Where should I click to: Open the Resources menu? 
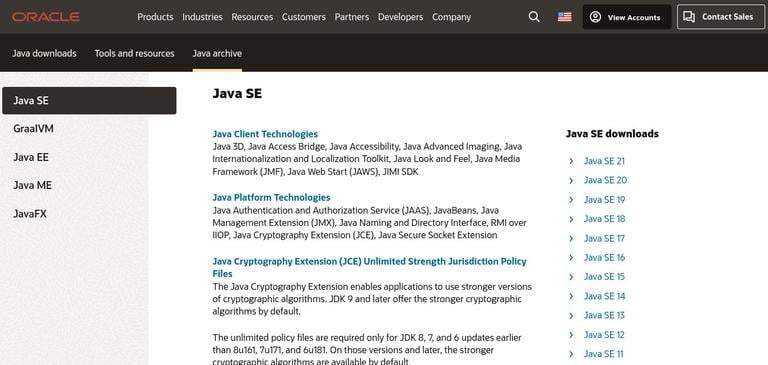click(x=252, y=17)
